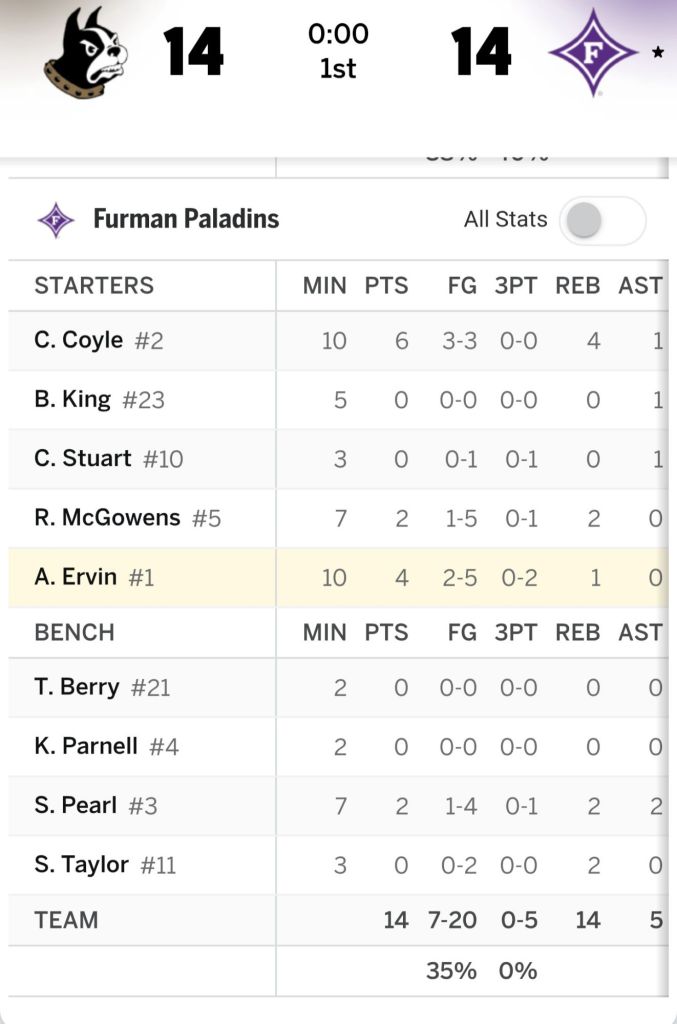Click the game clock 0:00 1st
This screenshot has width=677, height=1024.
338,50
